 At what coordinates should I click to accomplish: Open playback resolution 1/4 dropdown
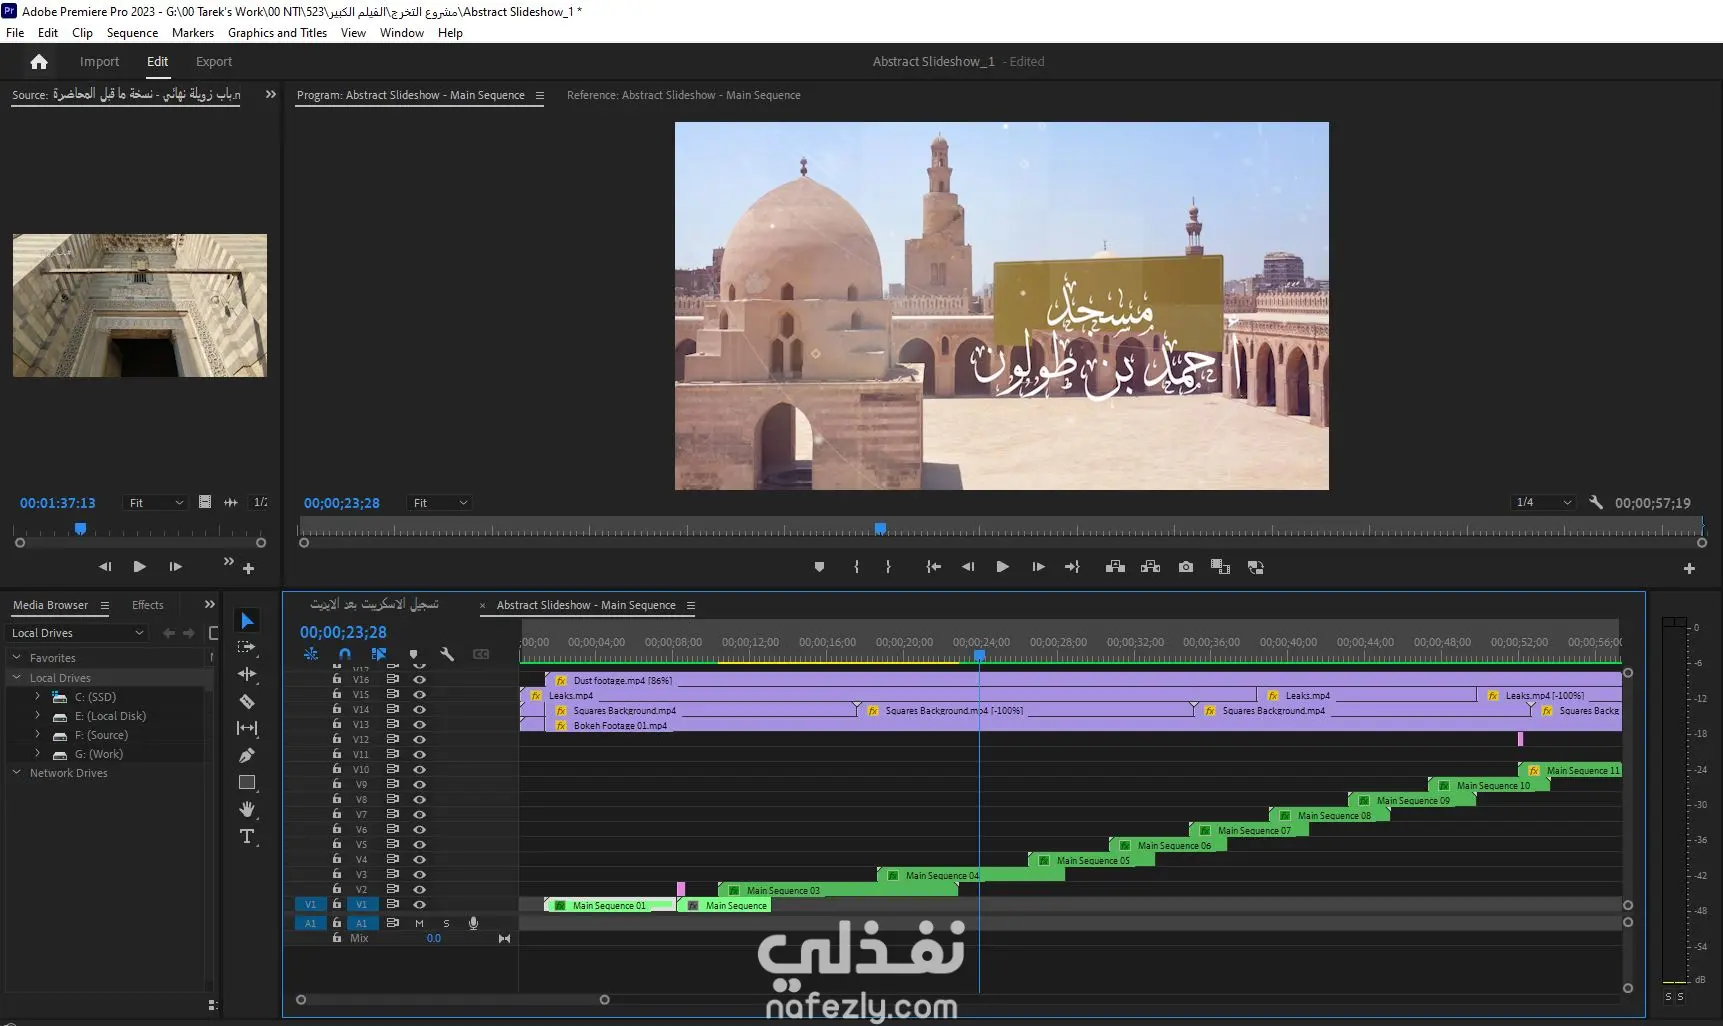pos(1544,503)
